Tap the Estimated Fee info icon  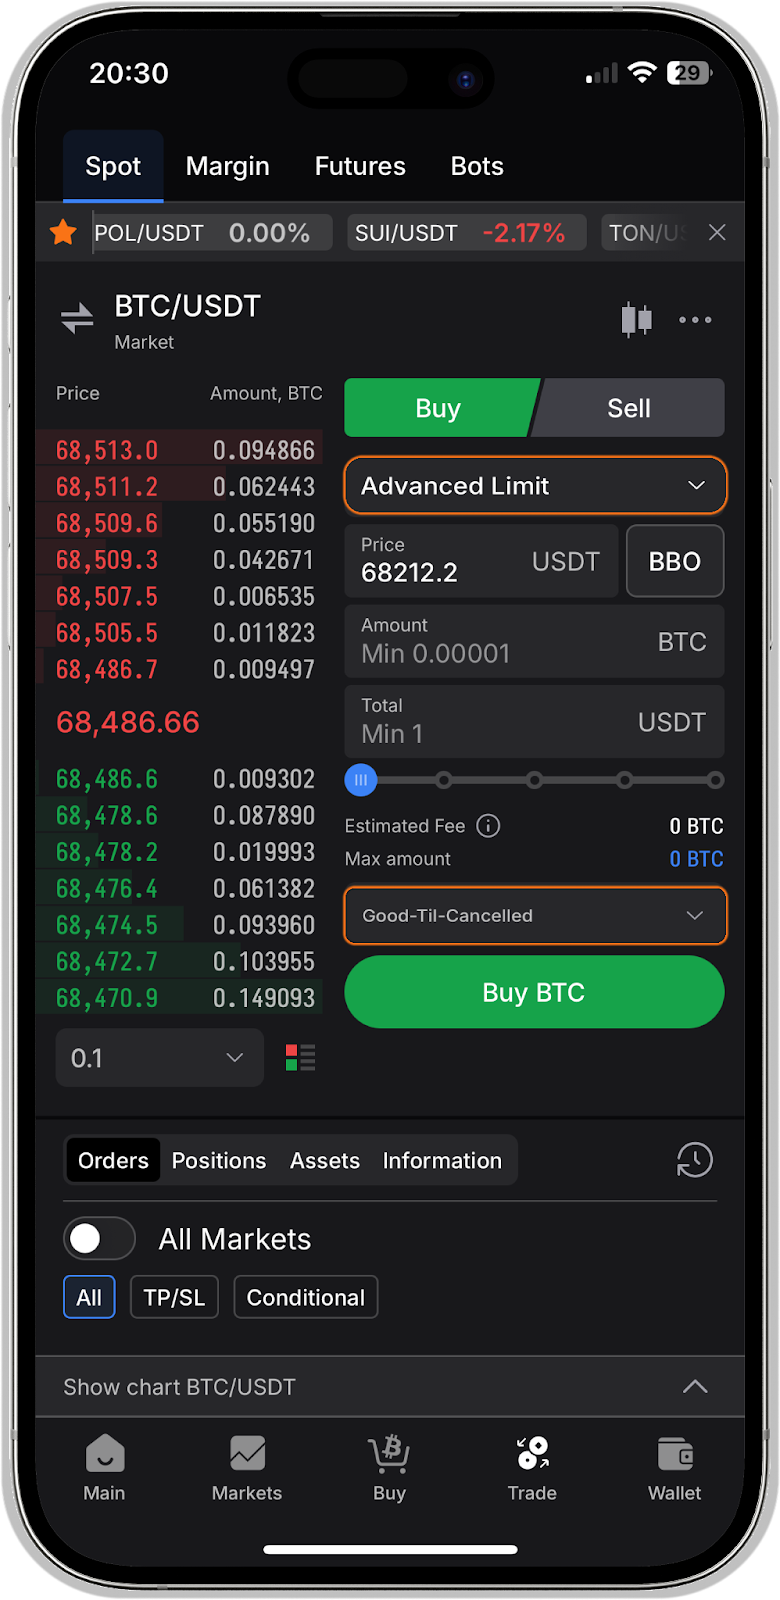(488, 826)
